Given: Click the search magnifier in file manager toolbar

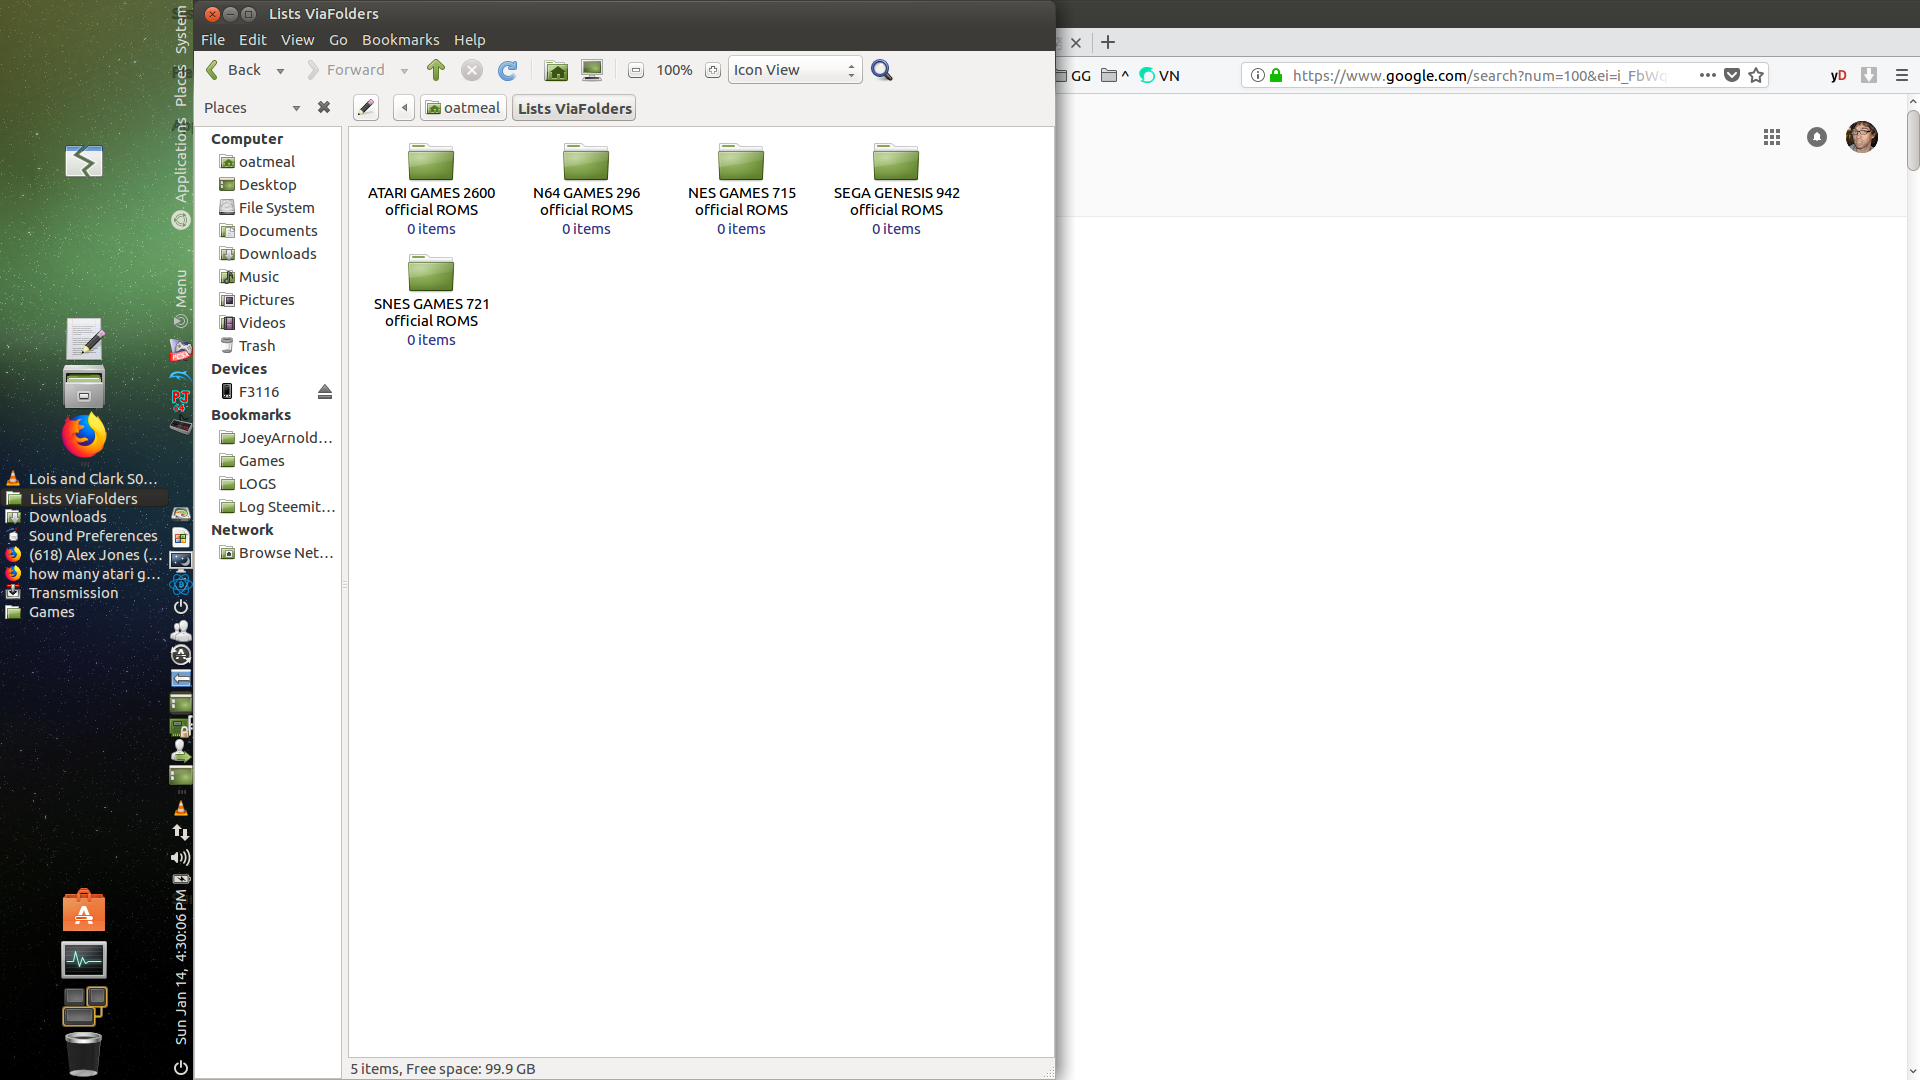Looking at the screenshot, I should (882, 70).
